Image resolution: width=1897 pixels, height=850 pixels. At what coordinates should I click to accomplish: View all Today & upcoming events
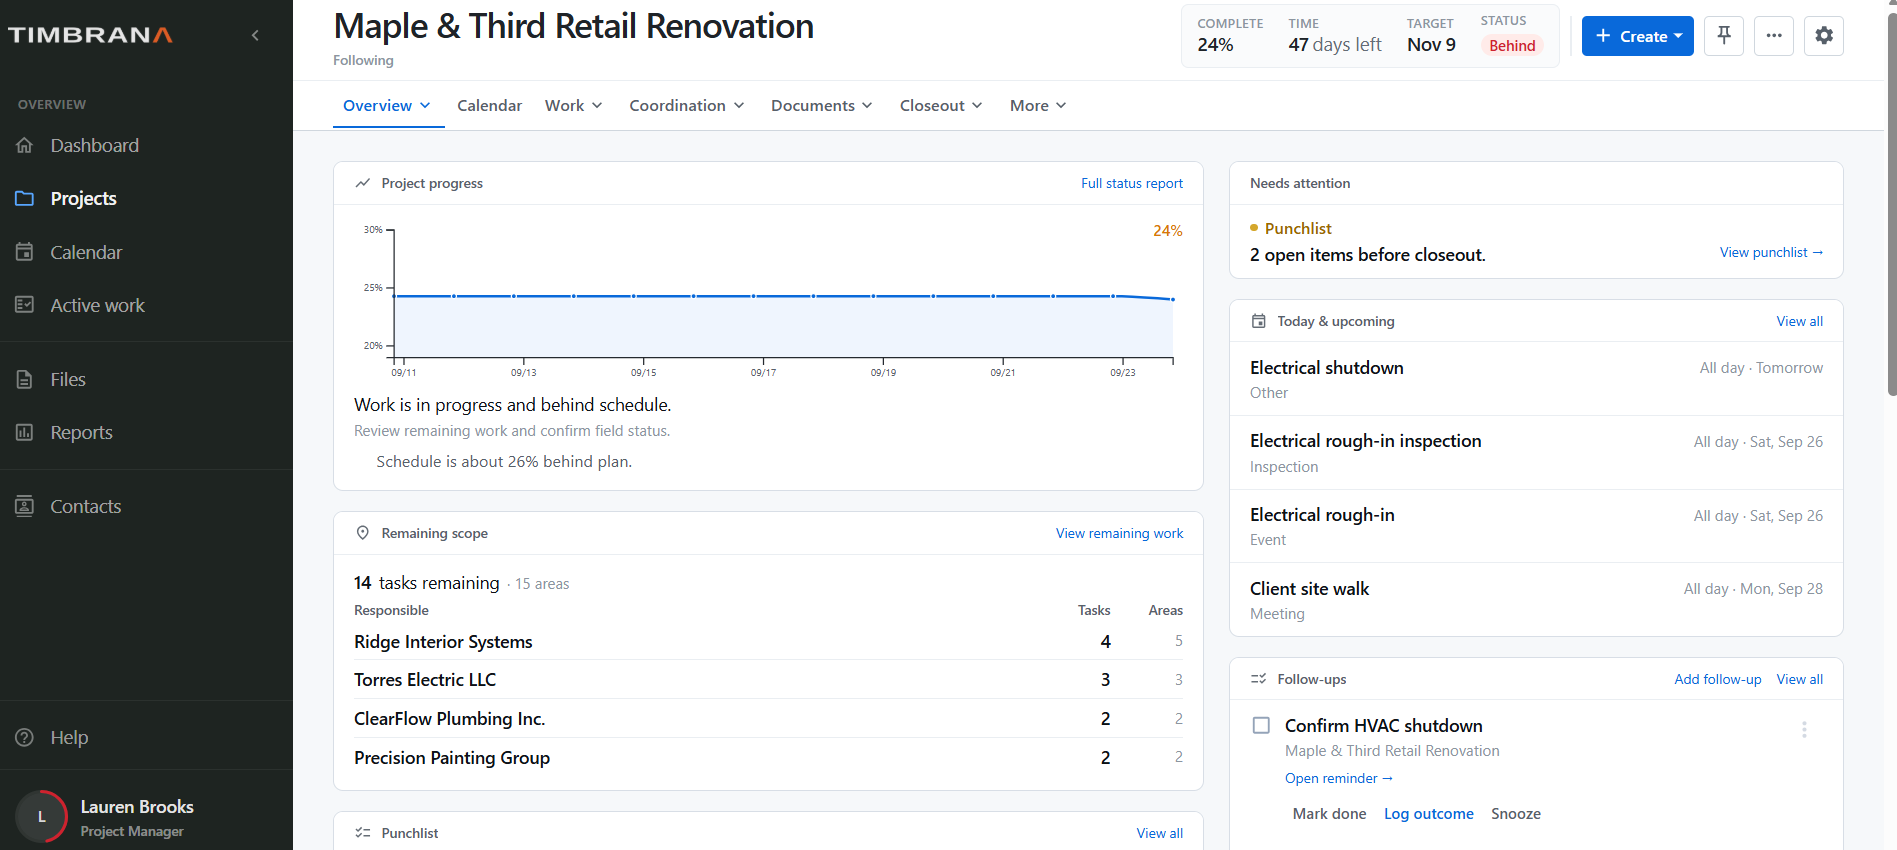coord(1800,321)
